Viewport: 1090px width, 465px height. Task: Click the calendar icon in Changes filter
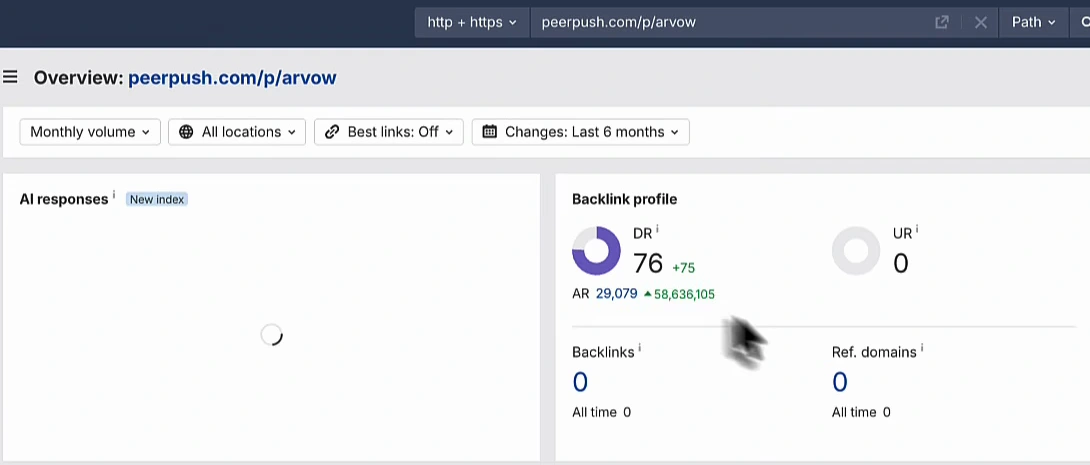[489, 131]
